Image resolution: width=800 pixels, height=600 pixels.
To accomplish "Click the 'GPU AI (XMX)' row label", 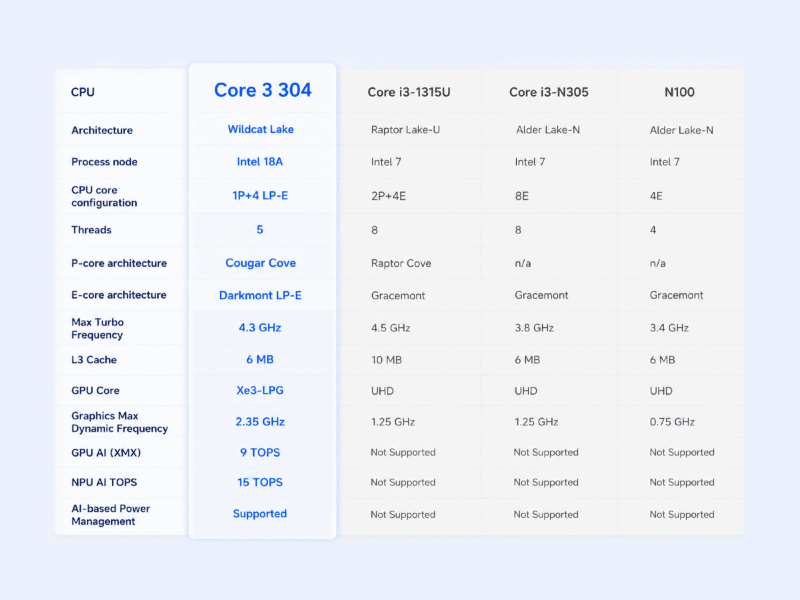I will (106, 453).
